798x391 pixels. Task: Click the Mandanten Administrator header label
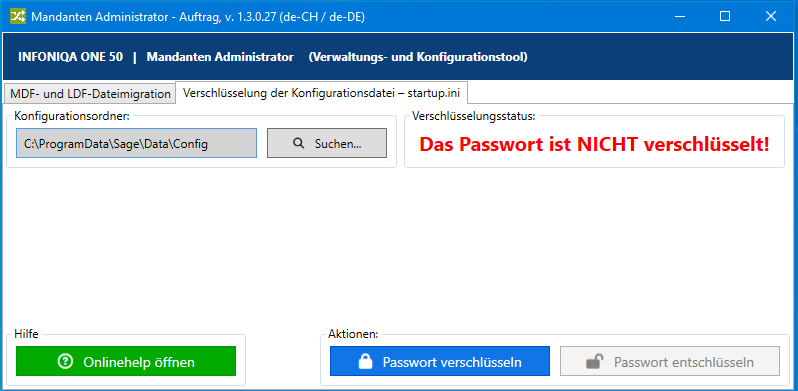220,57
